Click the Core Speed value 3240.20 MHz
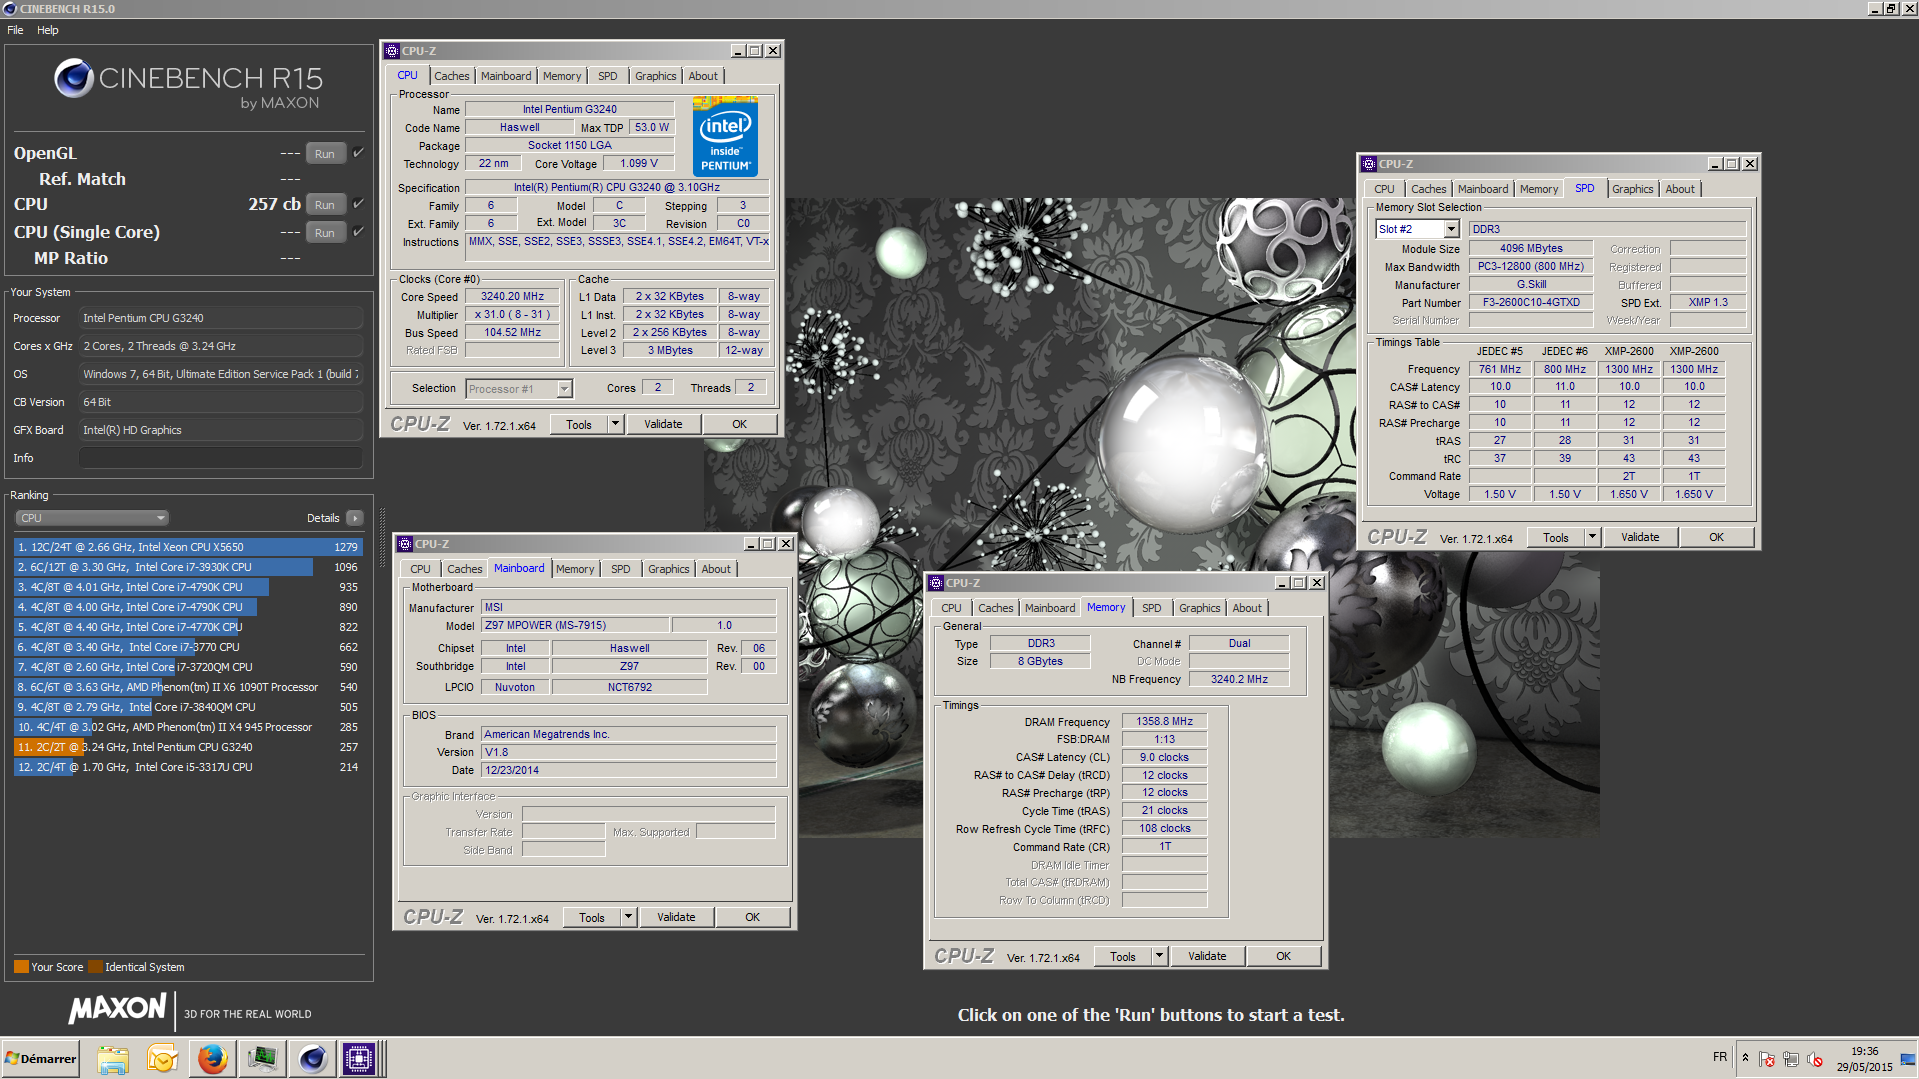This screenshot has height=1079, width=1919. pyautogui.click(x=512, y=297)
